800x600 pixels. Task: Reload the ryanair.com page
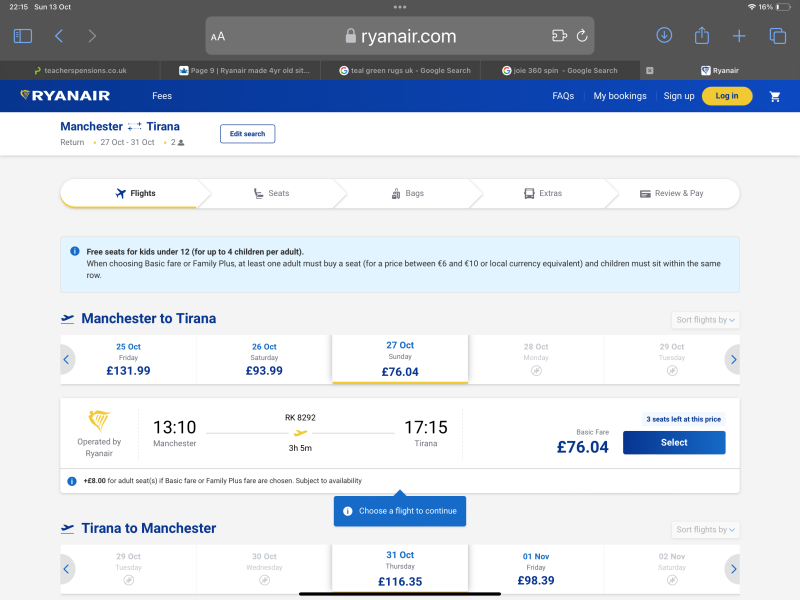[581, 34]
